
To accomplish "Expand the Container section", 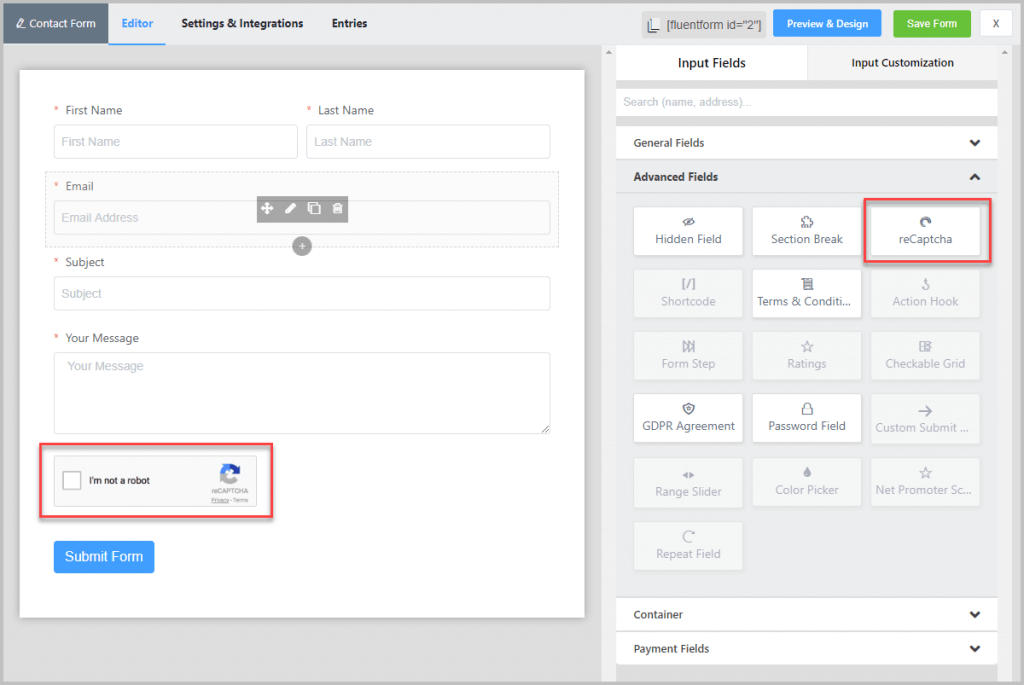I will [807, 614].
